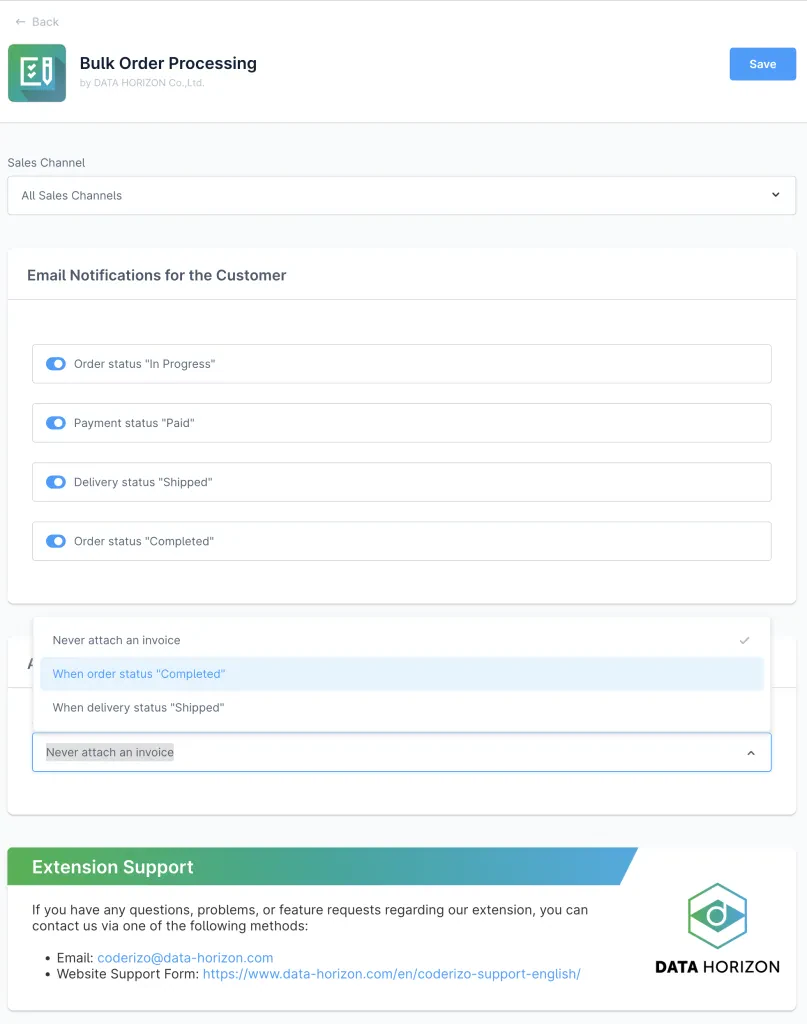Click the Bulk Order Processing app icon
Image resolution: width=807 pixels, height=1024 pixels.
click(x=37, y=73)
